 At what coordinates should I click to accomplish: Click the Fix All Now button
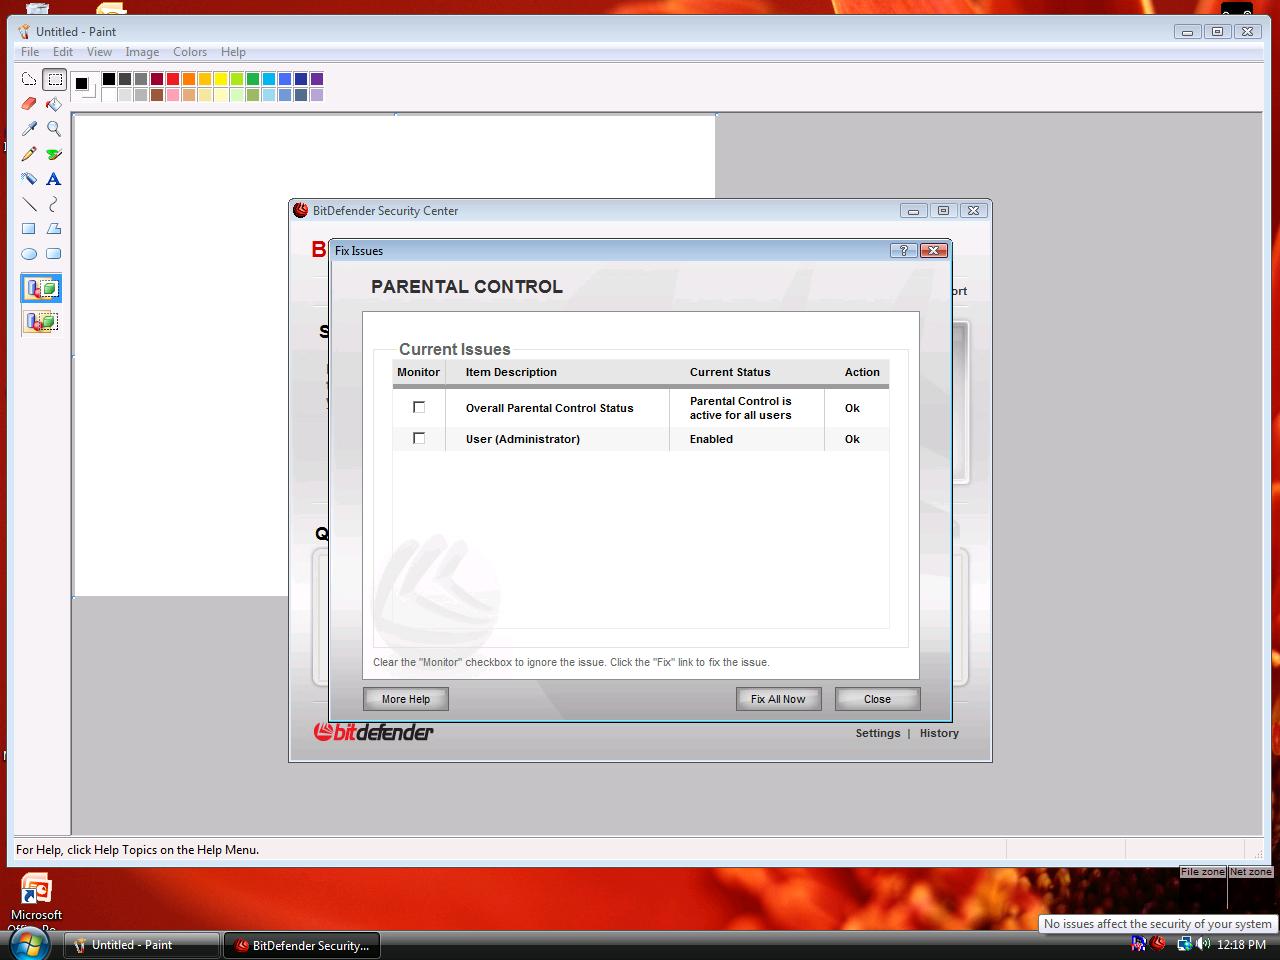(778, 699)
